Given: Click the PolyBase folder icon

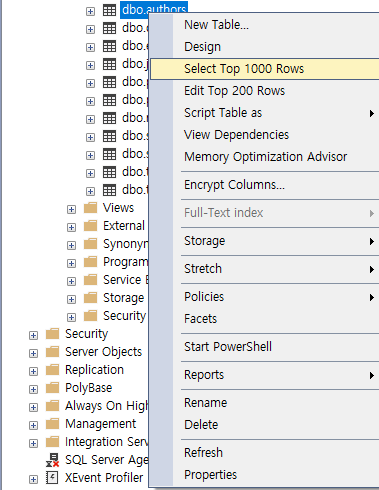Looking at the screenshot, I should tap(52, 388).
